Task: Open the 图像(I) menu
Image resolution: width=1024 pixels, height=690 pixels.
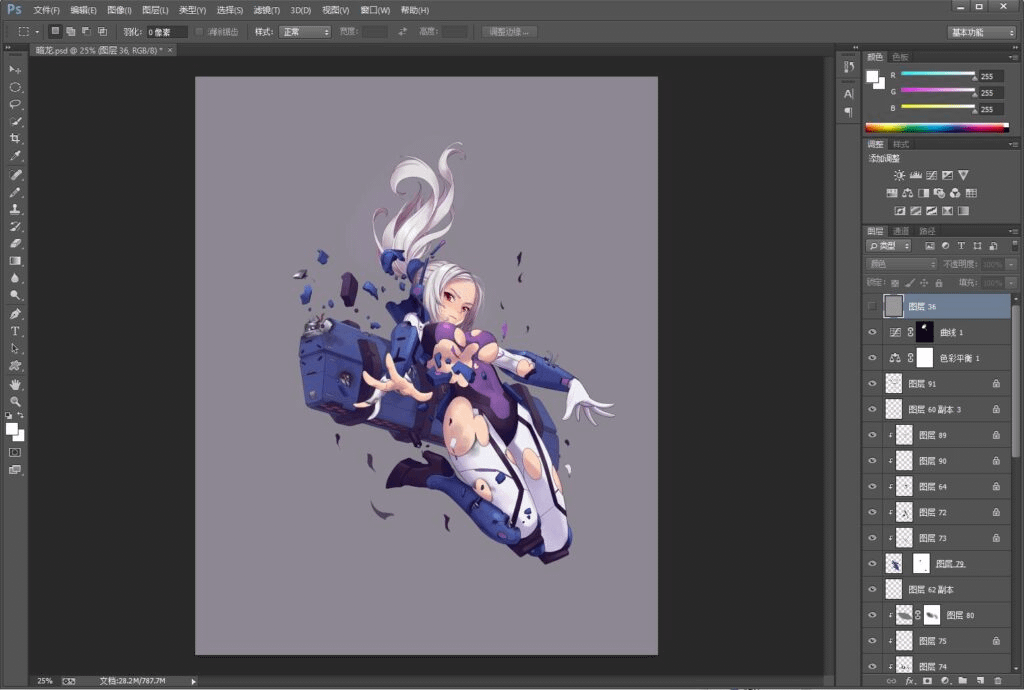Action: pos(119,10)
